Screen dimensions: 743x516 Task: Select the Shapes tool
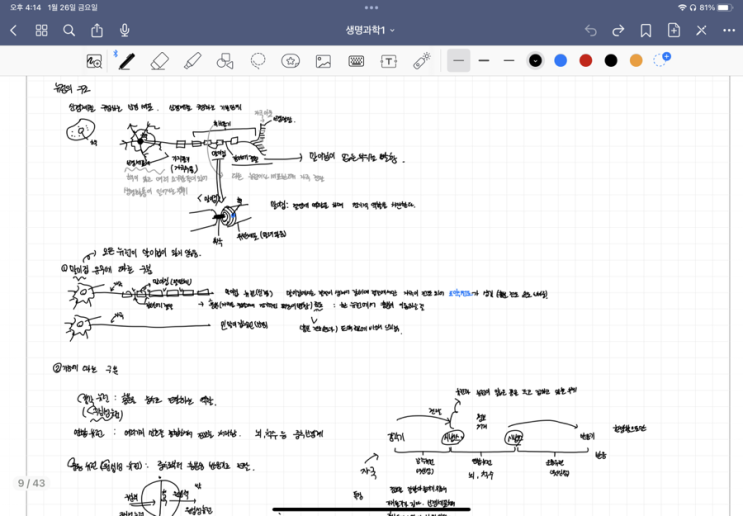(x=225, y=61)
